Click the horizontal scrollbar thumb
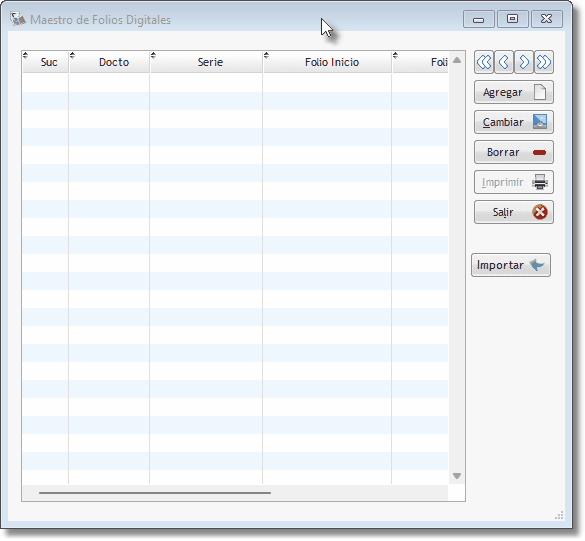The height and width of the screenshot is (541, 585). point(155,493)
